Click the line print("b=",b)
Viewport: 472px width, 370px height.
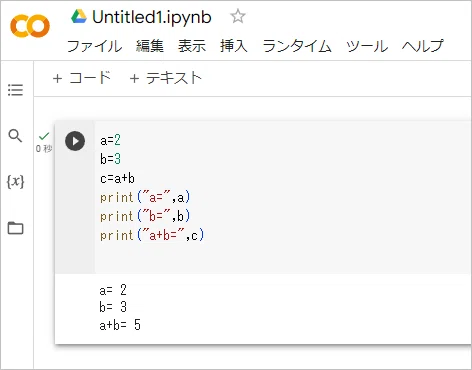click(x=145, y=216)
